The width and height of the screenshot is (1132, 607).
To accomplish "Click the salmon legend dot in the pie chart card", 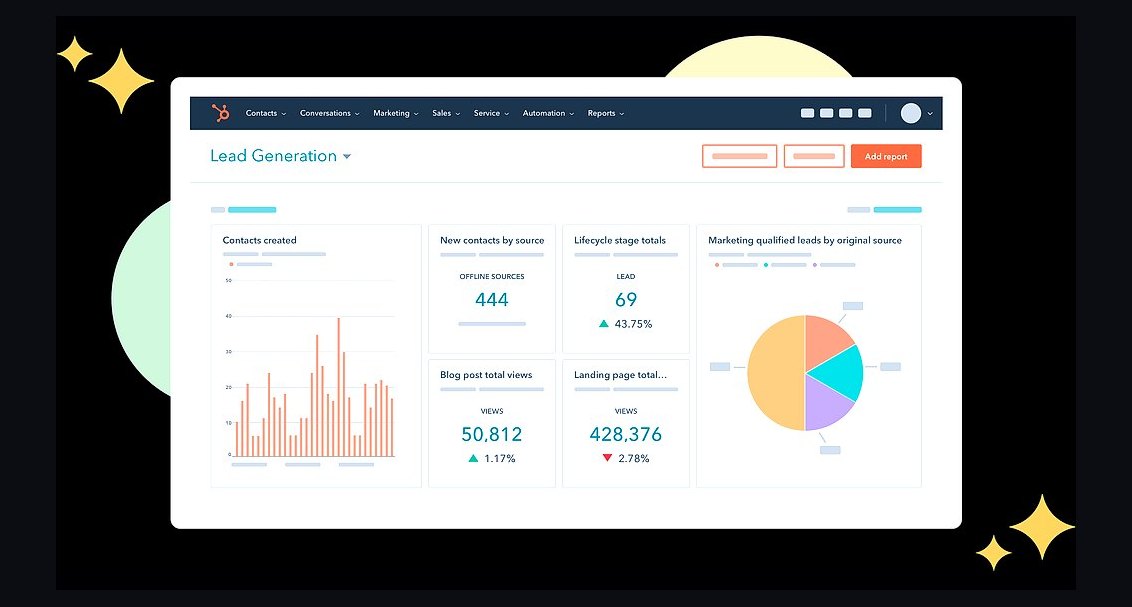I will tap(717, 265).
